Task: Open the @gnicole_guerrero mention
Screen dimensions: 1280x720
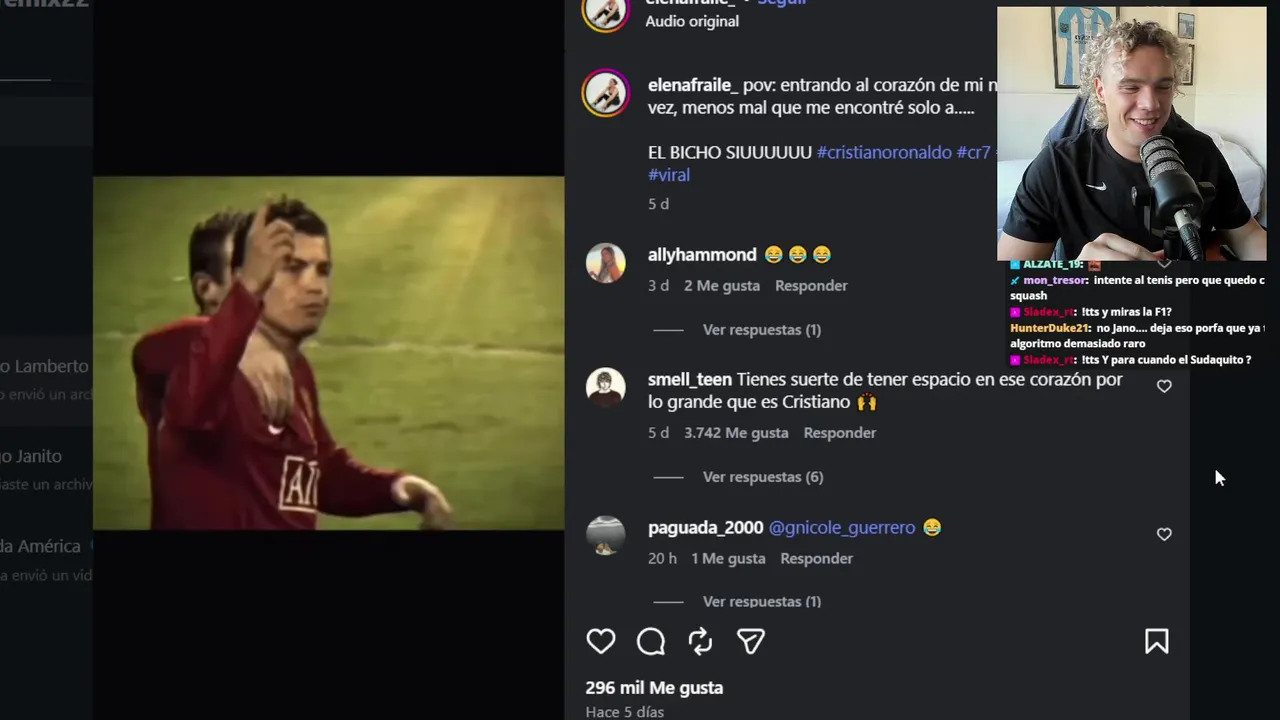Action: point(842,527)
